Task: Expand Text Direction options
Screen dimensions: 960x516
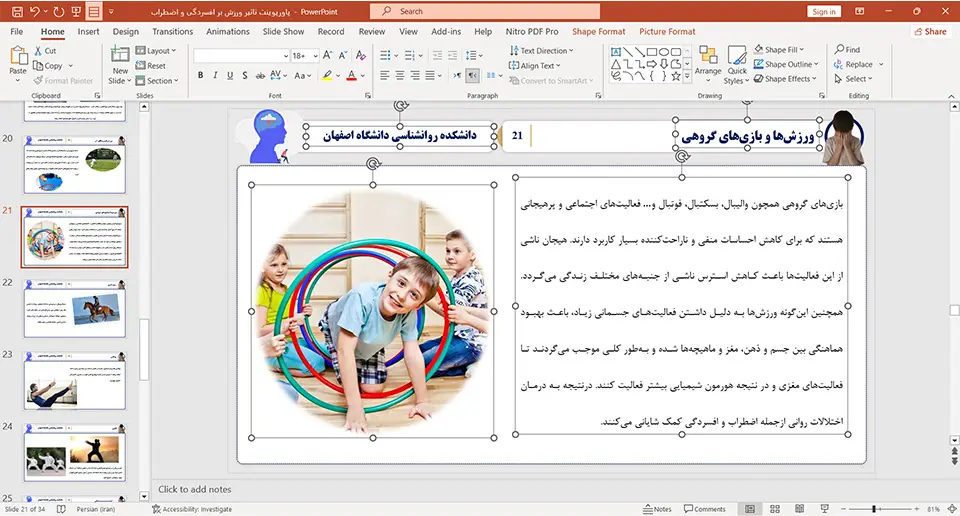Action: [x=541, y=51]
